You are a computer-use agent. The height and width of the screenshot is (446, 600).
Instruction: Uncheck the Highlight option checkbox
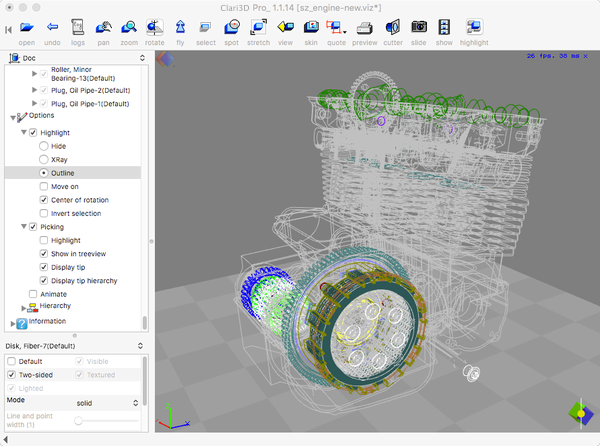[33, 132]
